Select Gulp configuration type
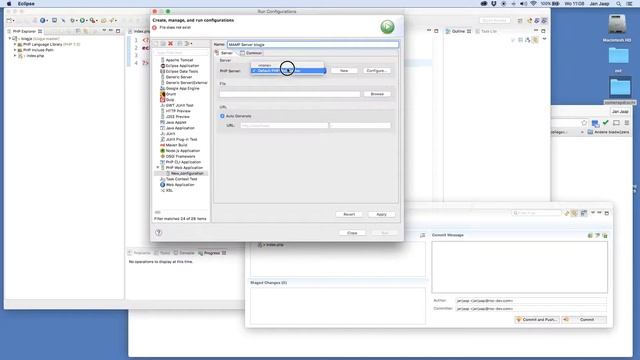Screen dimensions: 640x360 [170, 100]
